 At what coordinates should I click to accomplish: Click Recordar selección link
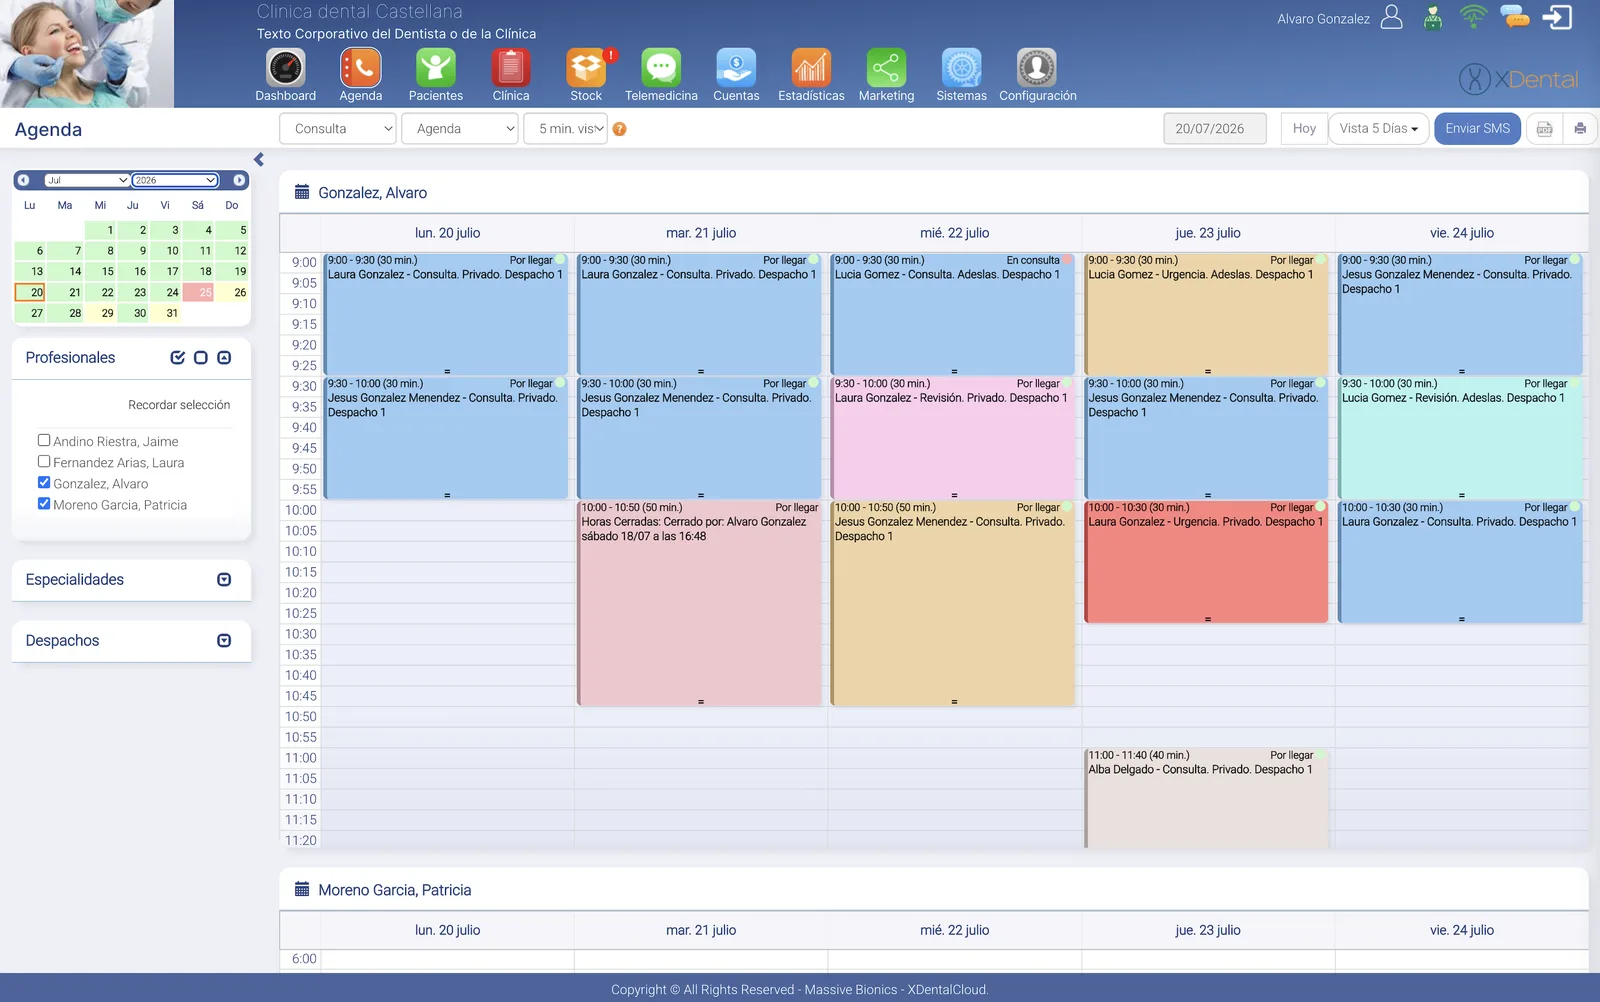point(179,405)
